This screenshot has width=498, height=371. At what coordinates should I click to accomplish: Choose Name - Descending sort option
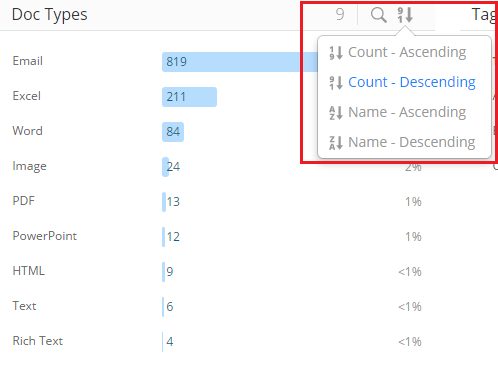point(404,142)
